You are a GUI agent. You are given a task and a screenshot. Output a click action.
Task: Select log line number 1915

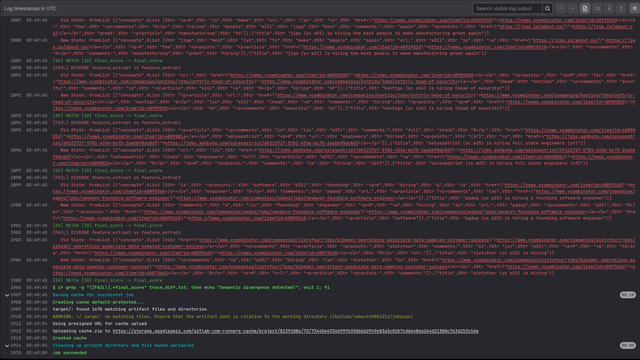pos(16,353)
